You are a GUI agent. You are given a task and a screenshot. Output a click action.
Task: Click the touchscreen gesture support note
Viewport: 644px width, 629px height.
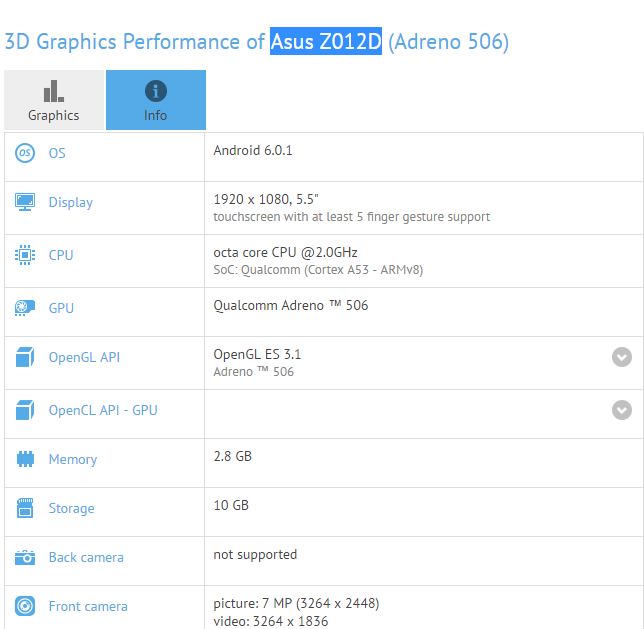coord(352,217)
